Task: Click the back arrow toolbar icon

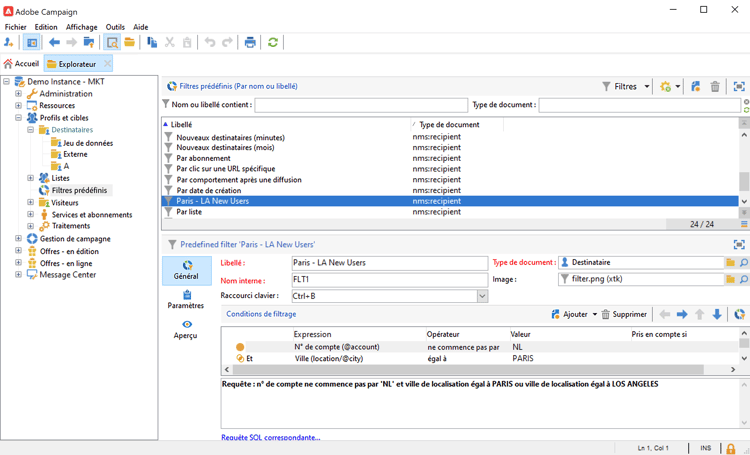Action: (x=54, y=43)
